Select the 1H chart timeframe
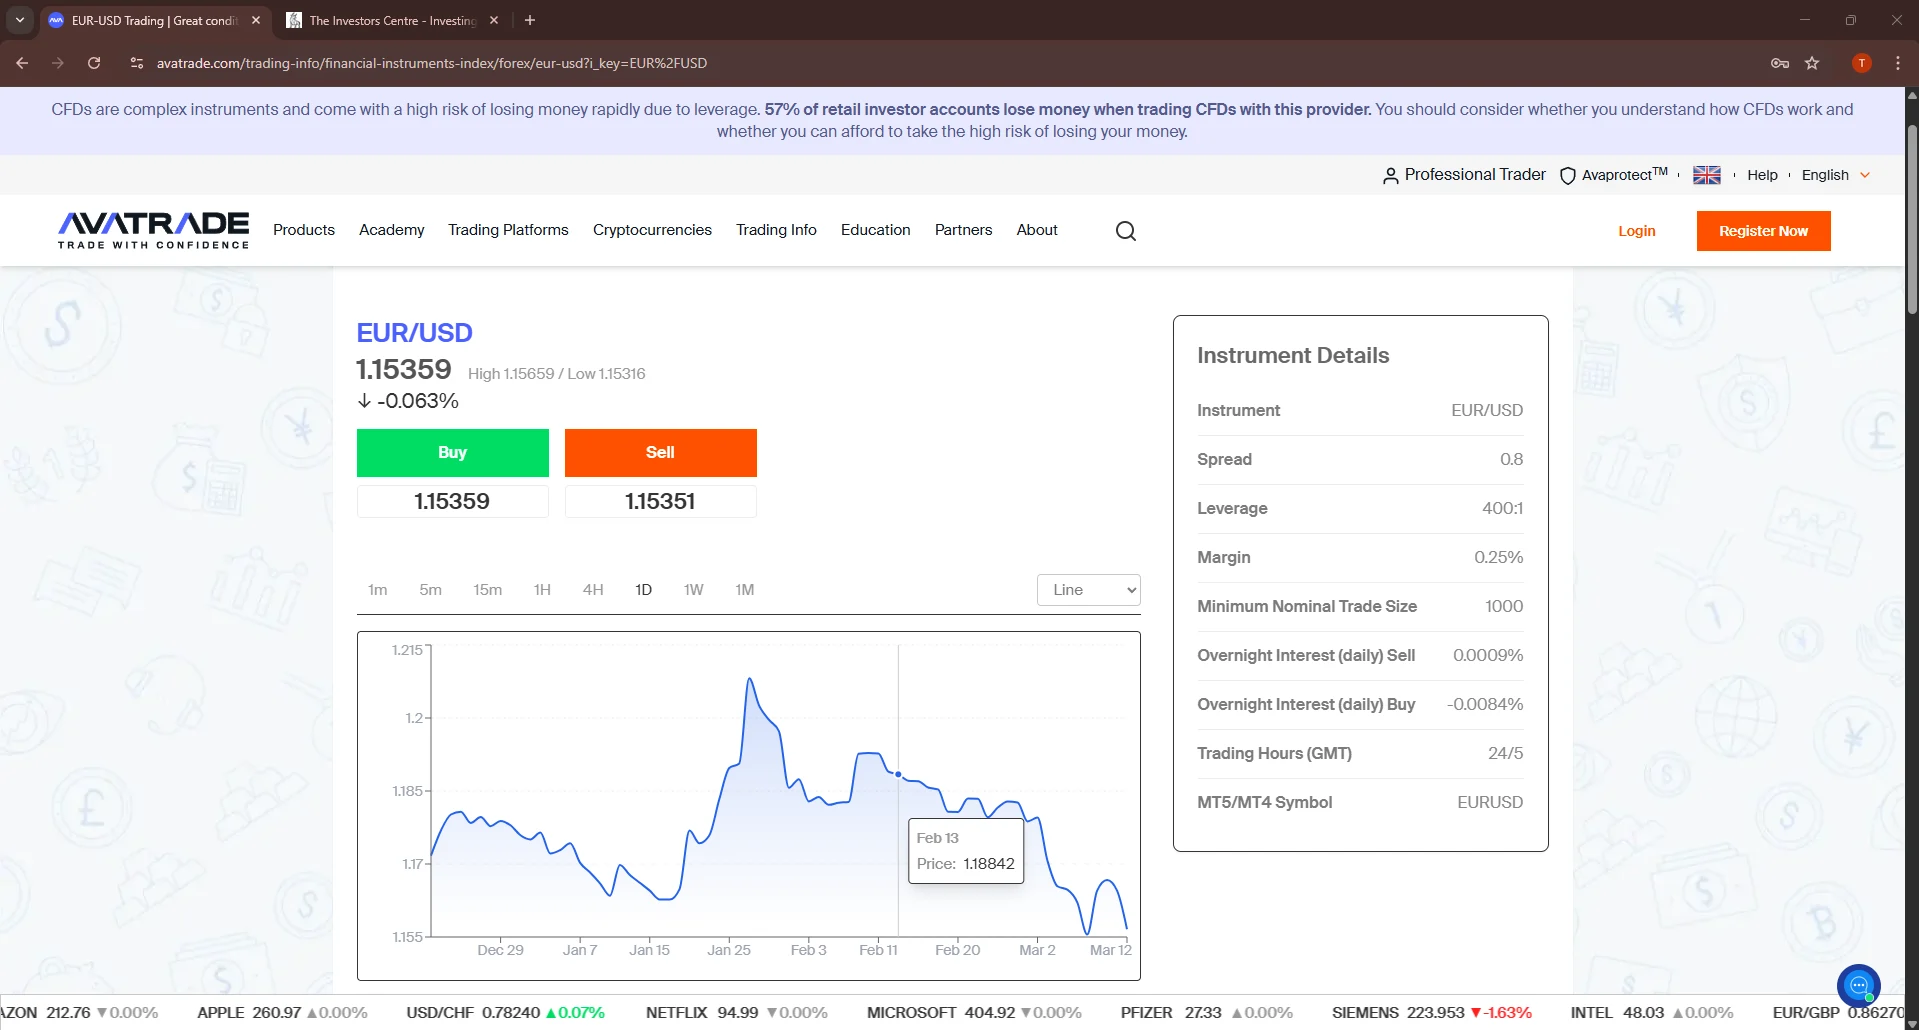 [x=542, y=590]
